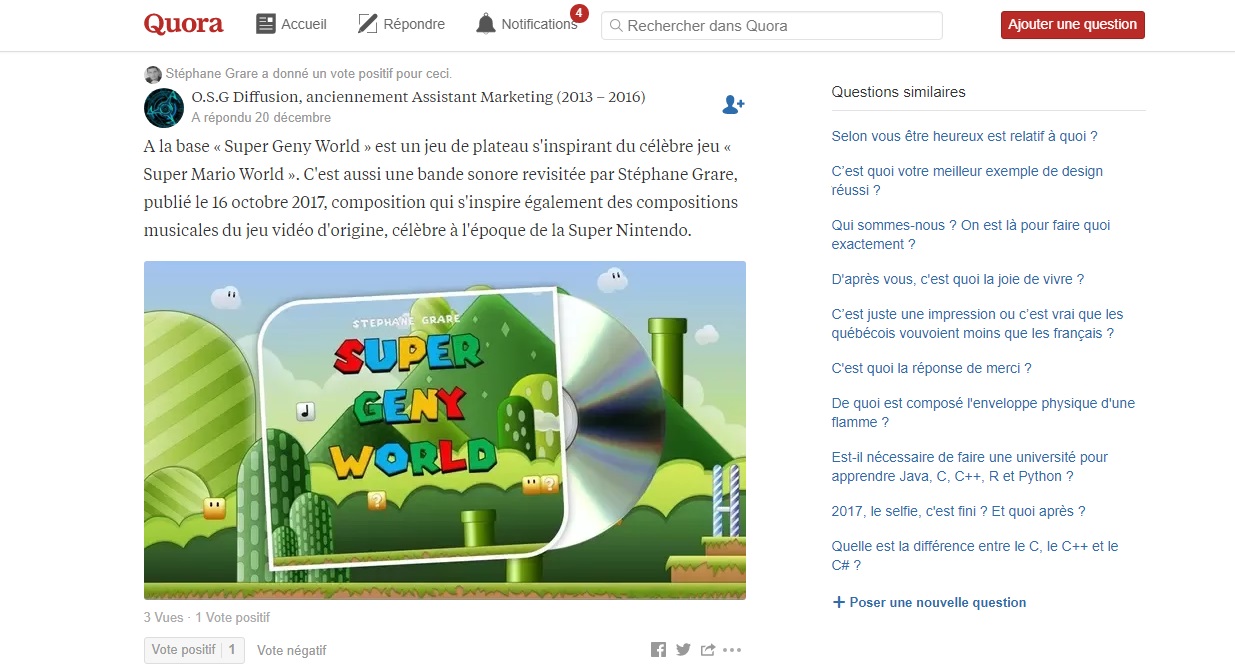Open 'Qui sommes-nous' question link
1235x670 pixels.
point(971,234)
